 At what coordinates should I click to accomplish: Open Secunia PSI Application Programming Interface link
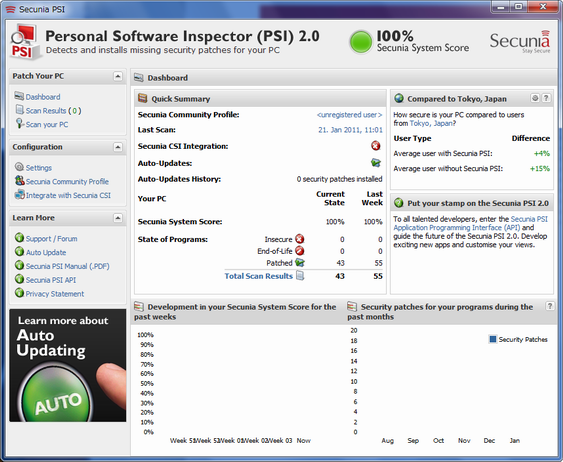[x=470, y=223]
